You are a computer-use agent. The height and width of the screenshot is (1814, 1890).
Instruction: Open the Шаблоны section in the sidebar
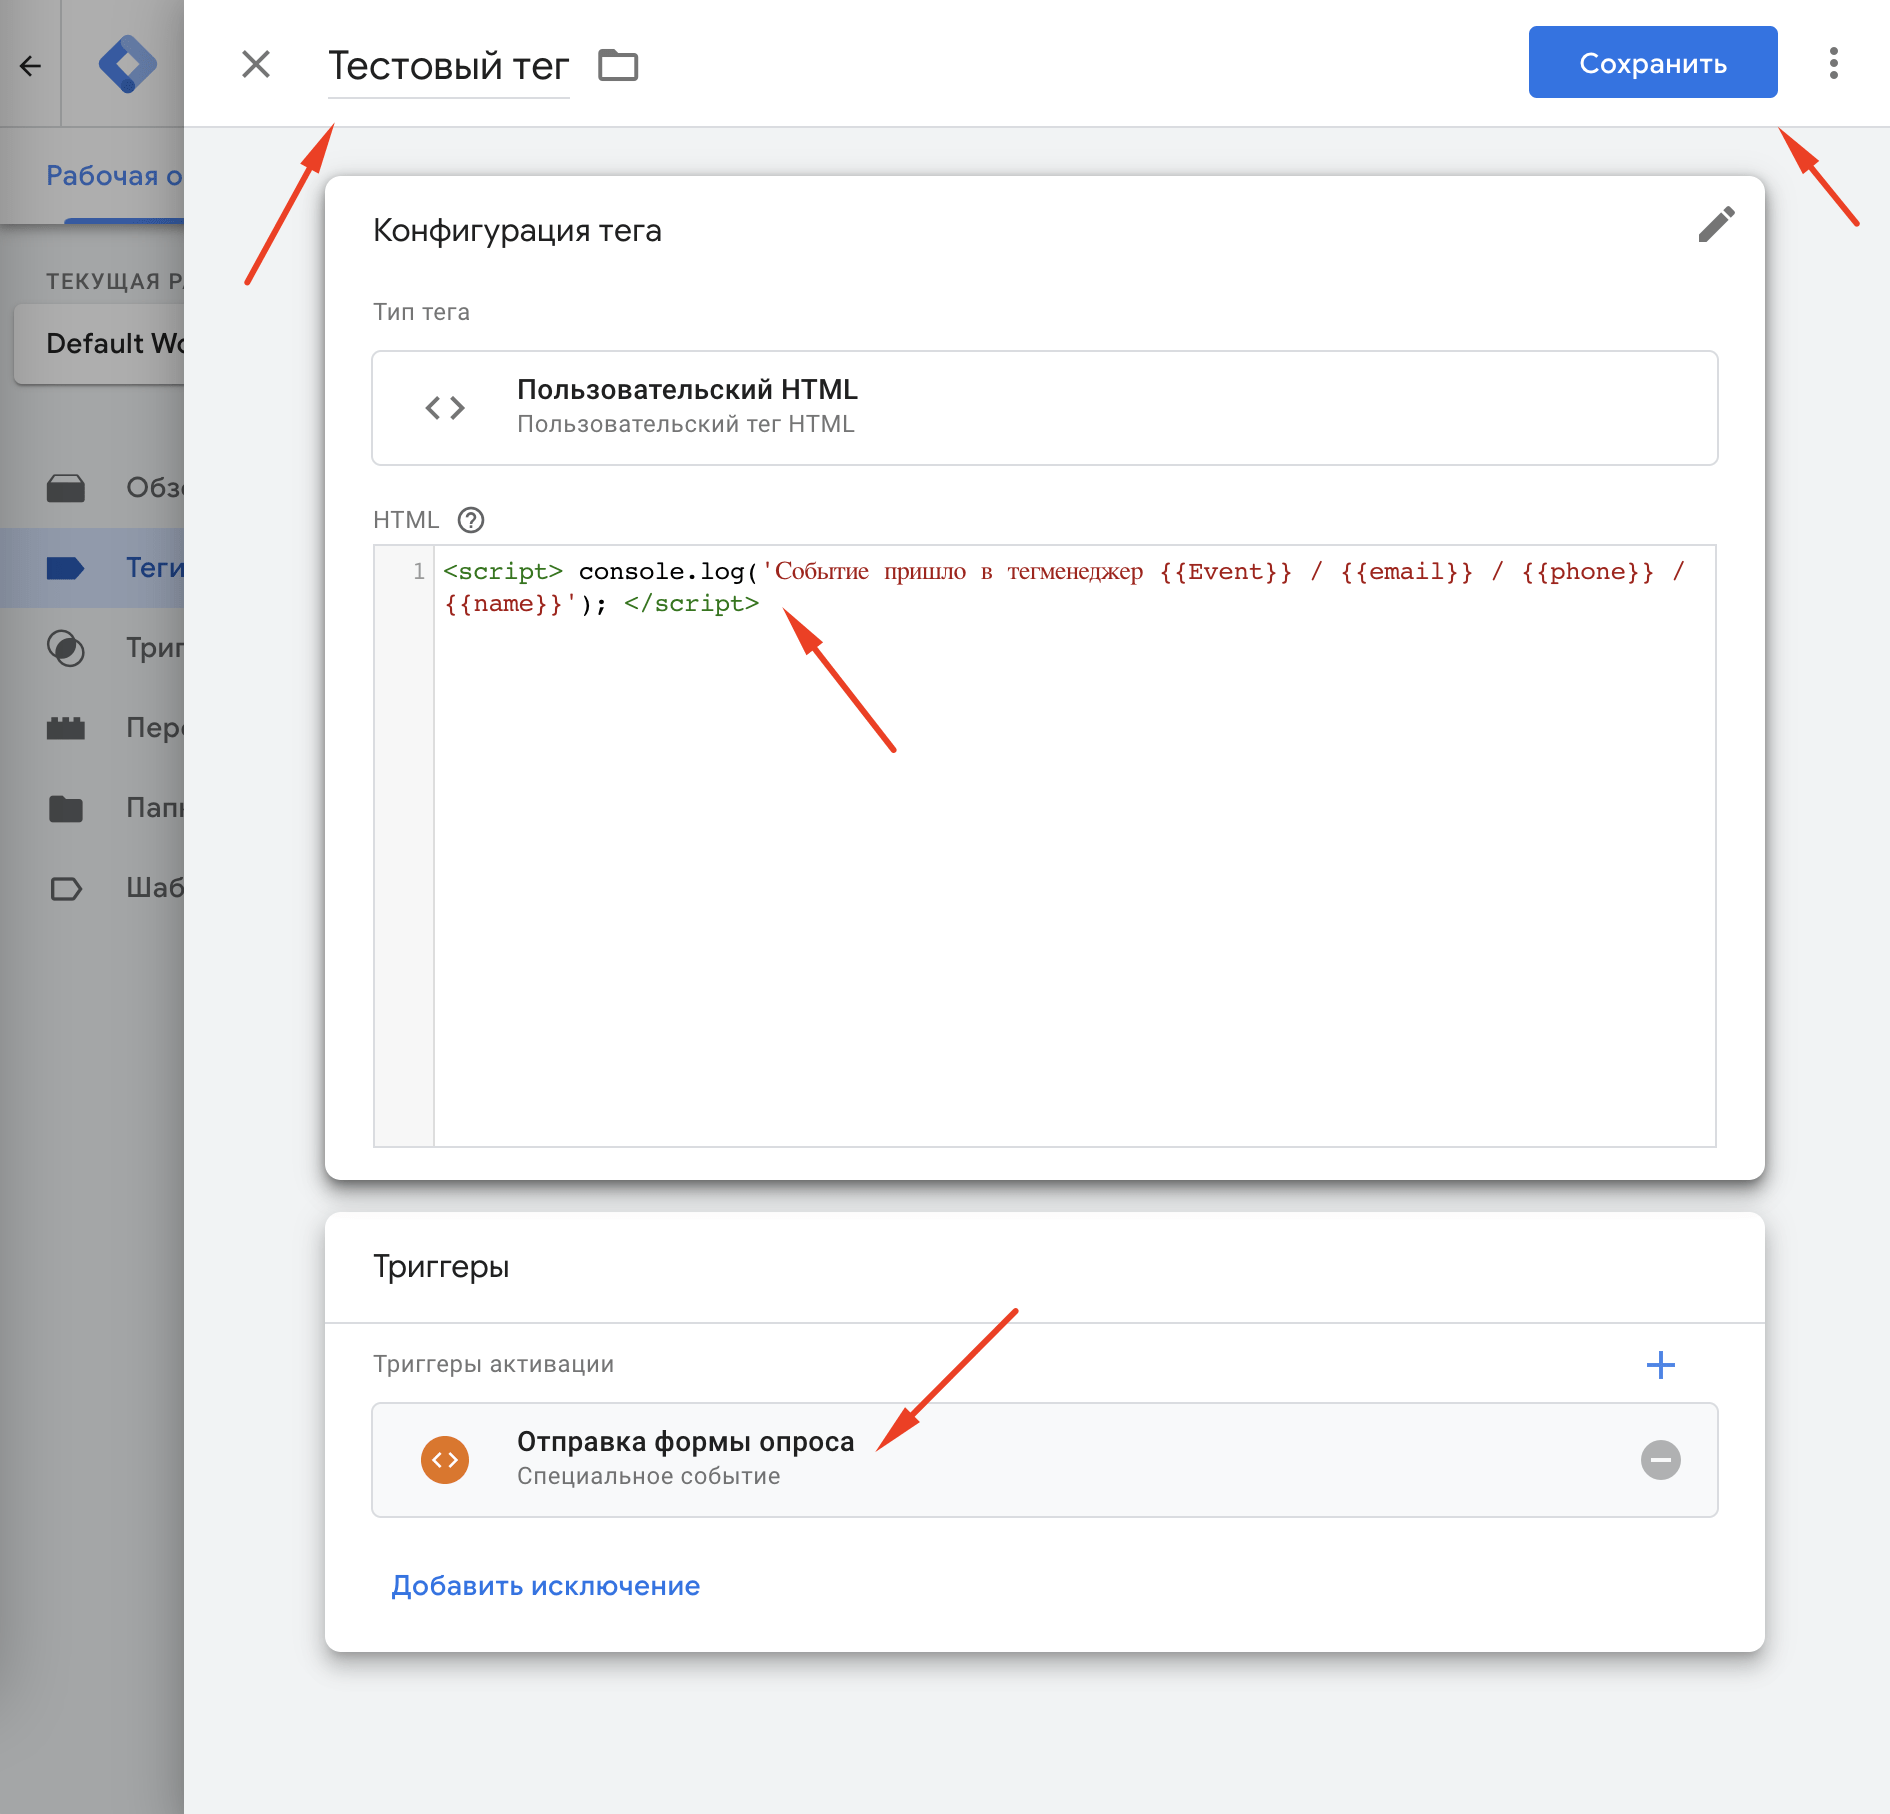(92, 888)
